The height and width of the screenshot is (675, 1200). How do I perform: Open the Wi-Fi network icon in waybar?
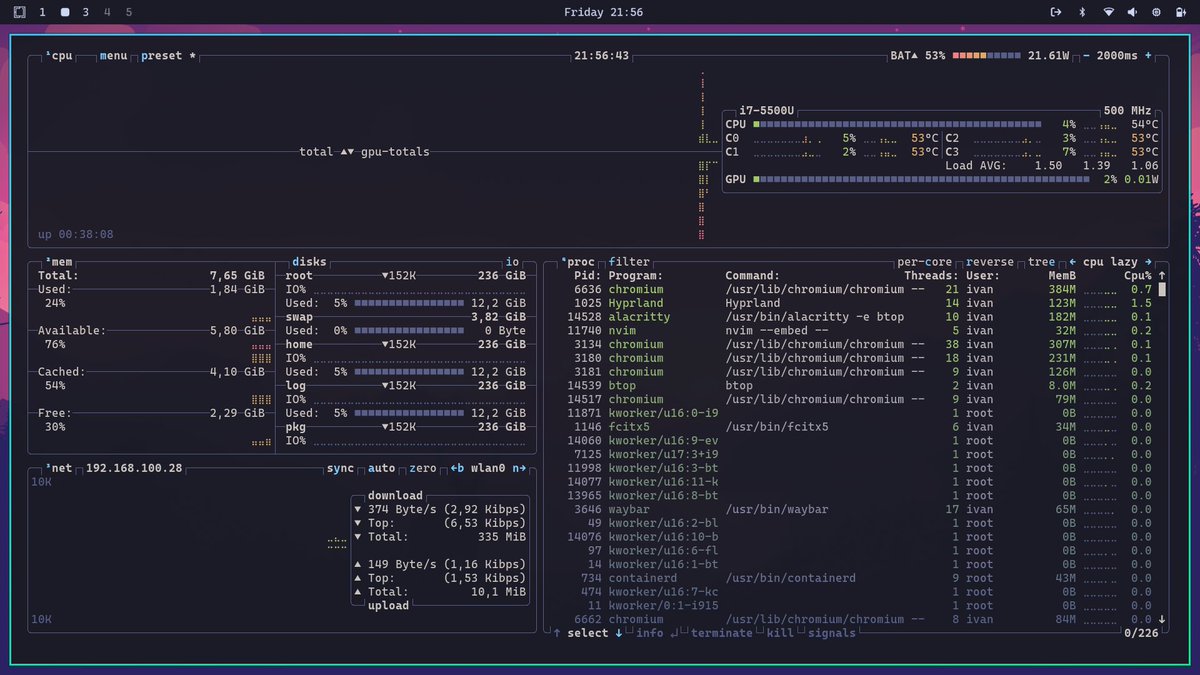pos(1108,12)
